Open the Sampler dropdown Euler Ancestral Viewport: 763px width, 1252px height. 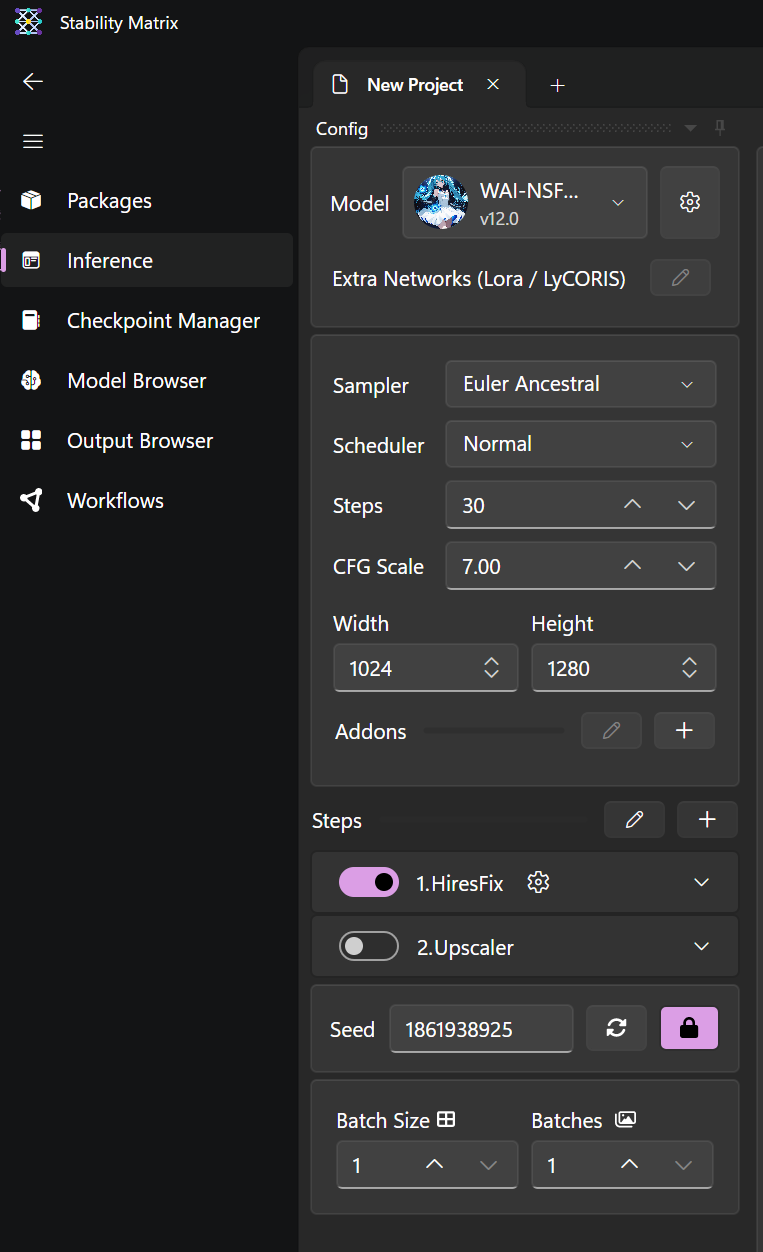(x=580, y=384)
